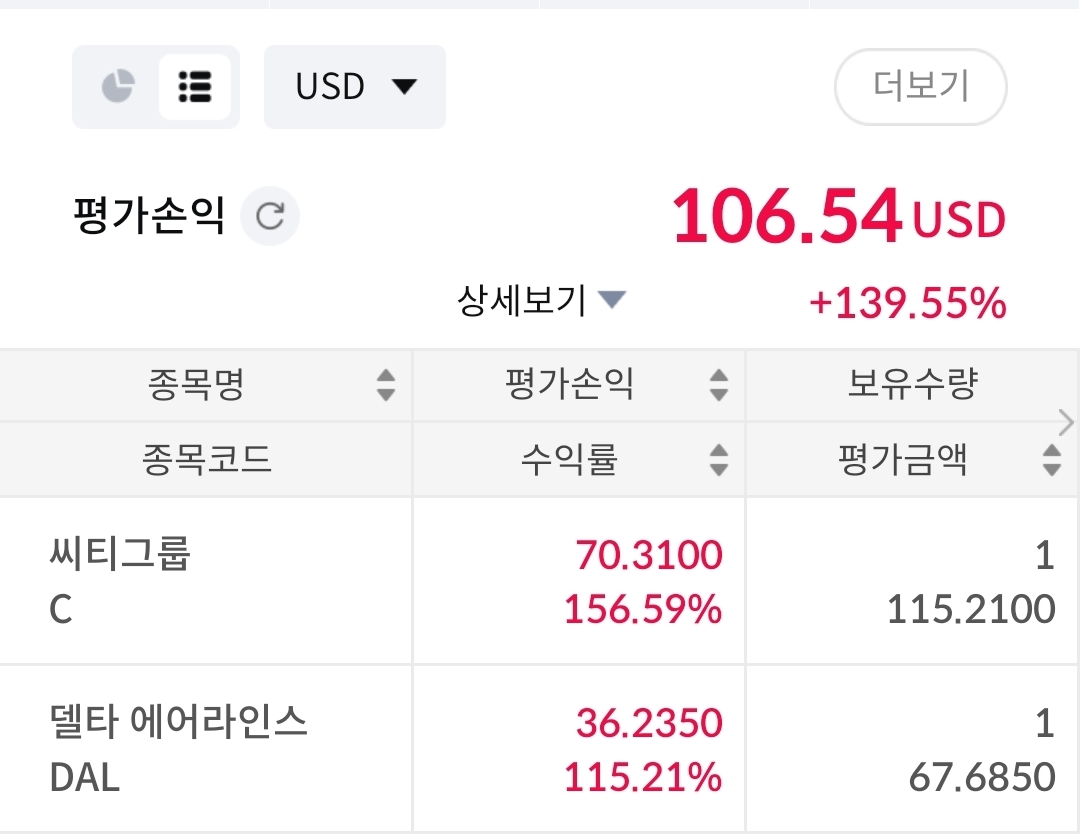The width and height of the screenshot is (1080, 837).
Task: Tap the DAL ticker code
Action: pyautogui.click(x=85, y=777)
